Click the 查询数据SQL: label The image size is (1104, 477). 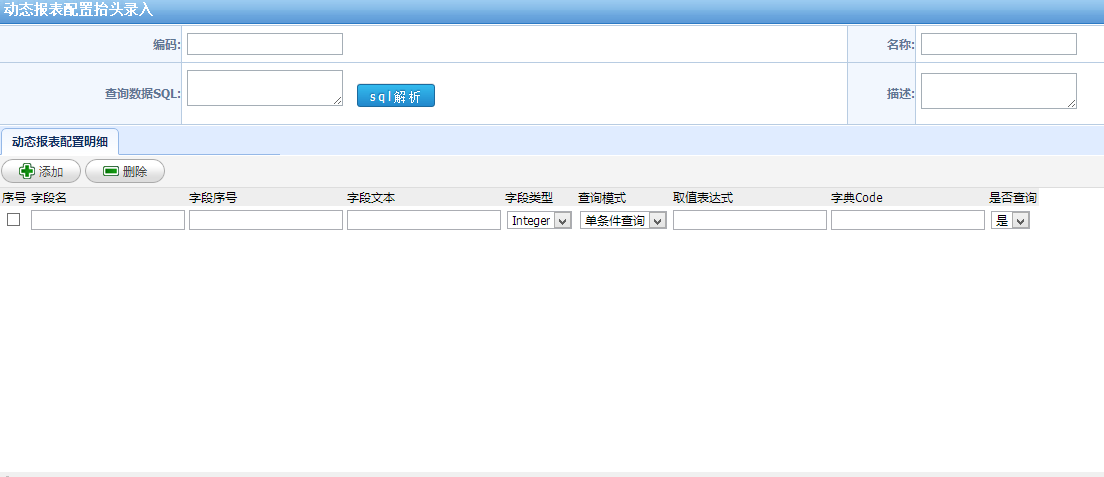[143, 93]
